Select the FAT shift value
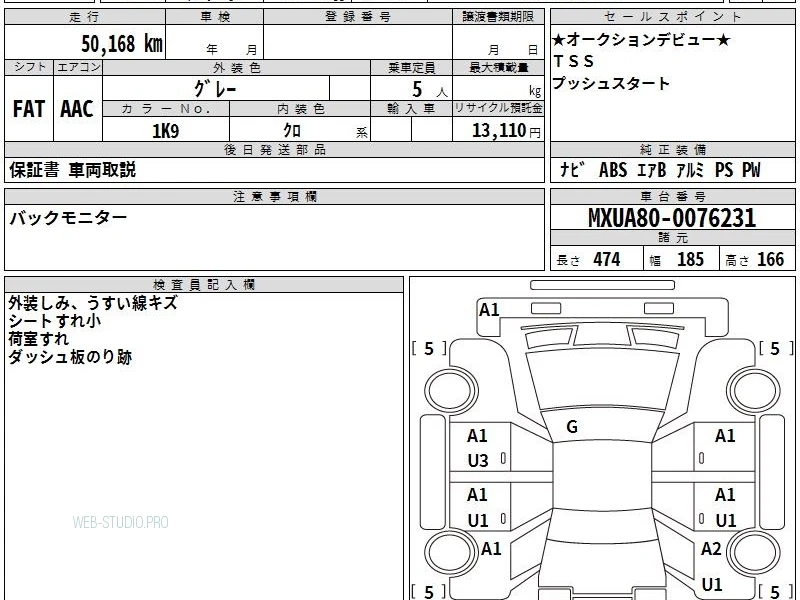Image resolution: width=800 pixels, height=600 pixels. (x=29, y=109)
